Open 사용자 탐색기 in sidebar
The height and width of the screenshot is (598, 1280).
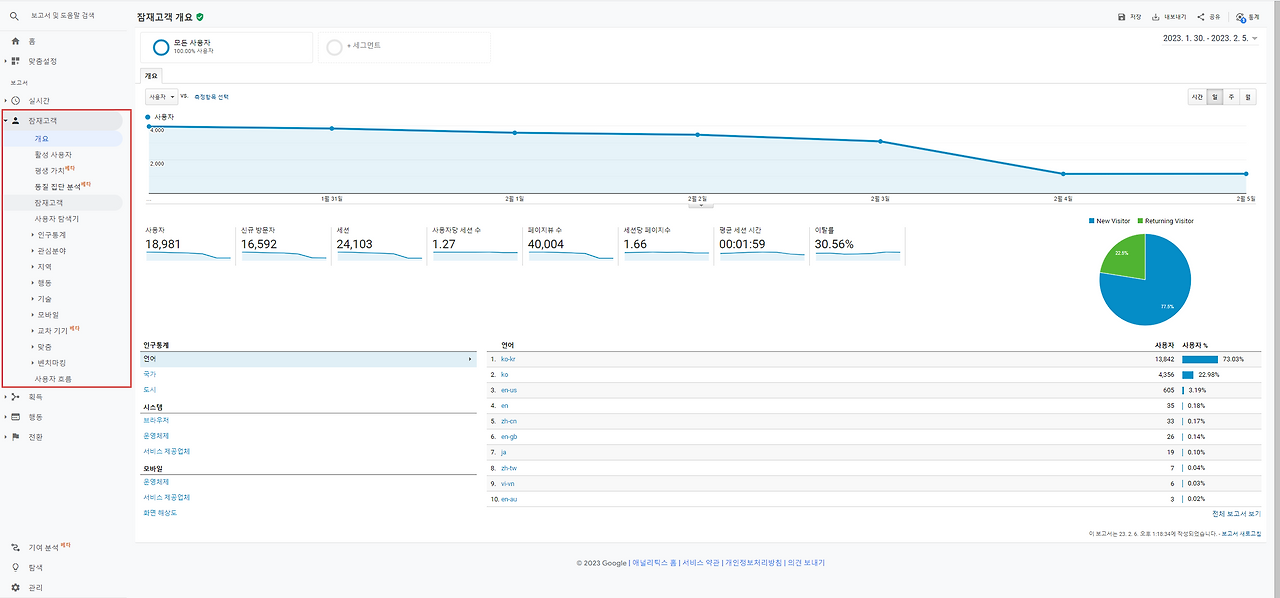pos(57,218)
